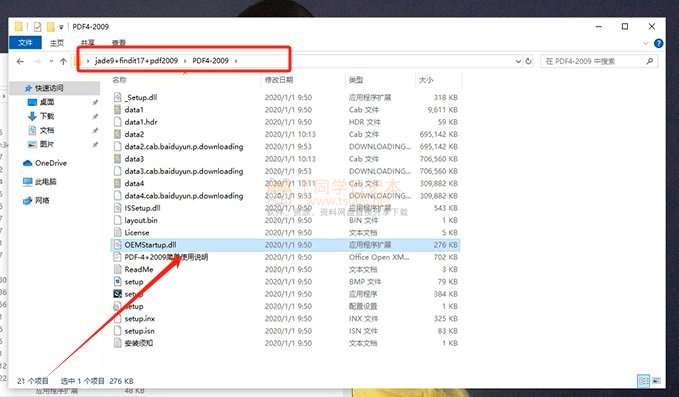
Task: Switch to the 主页 ribbon tab
Action: pyautogui.click(x=57, y=42)
